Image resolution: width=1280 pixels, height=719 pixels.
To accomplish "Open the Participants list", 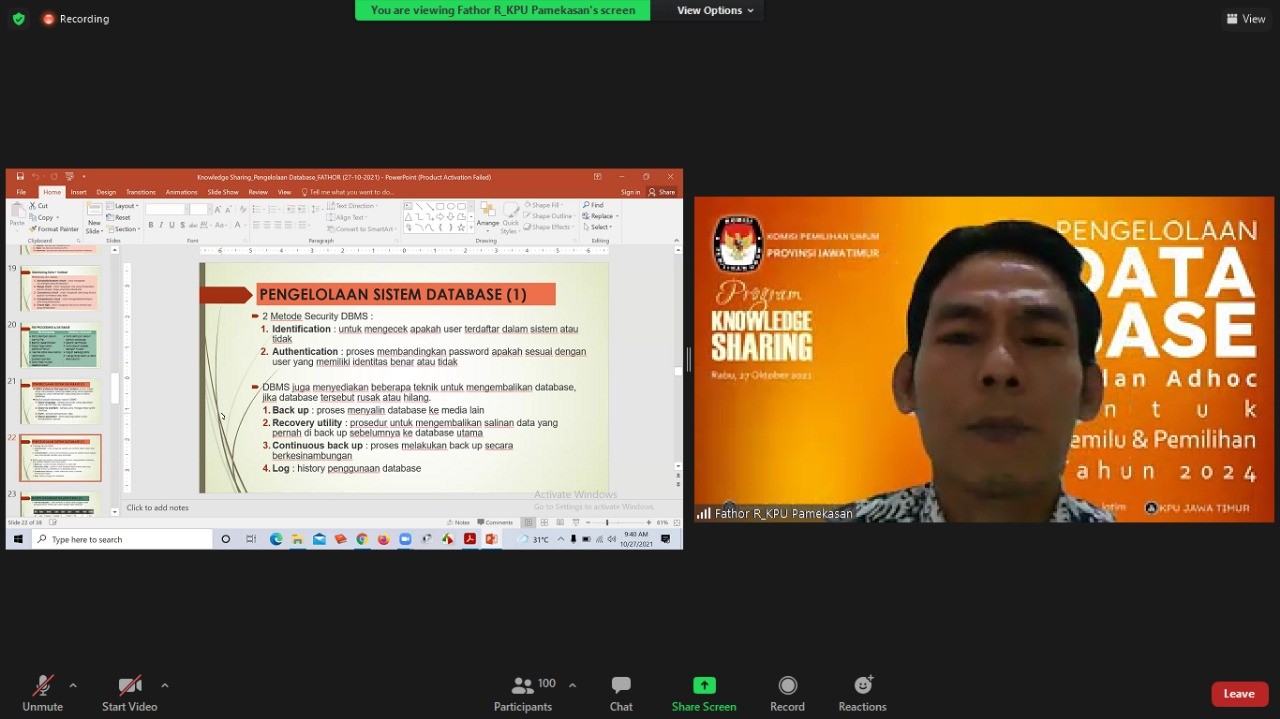I will (523, 693).
